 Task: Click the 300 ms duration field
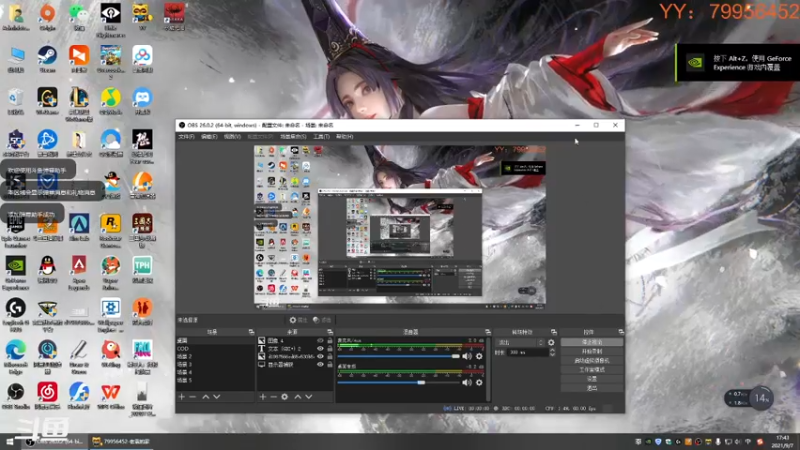point(527,353)
